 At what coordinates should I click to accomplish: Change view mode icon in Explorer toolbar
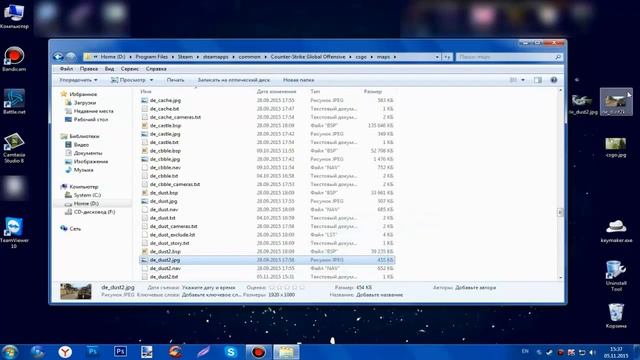(513, 80)
